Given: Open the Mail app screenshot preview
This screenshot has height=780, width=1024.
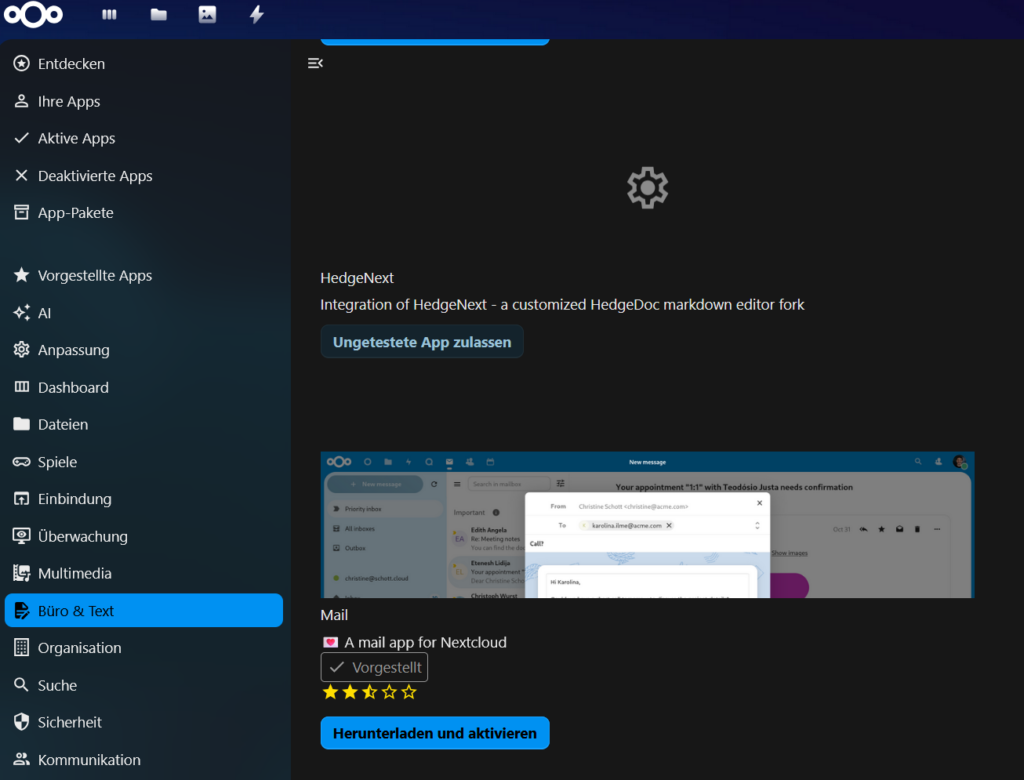Looking at the screenshot, I should (647, 523).
